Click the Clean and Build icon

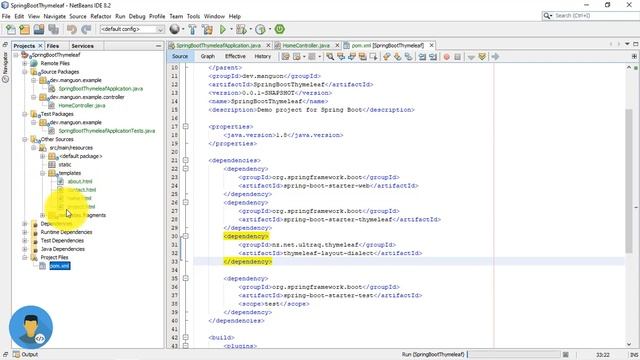pyautogui.click(x=207, y=29)
